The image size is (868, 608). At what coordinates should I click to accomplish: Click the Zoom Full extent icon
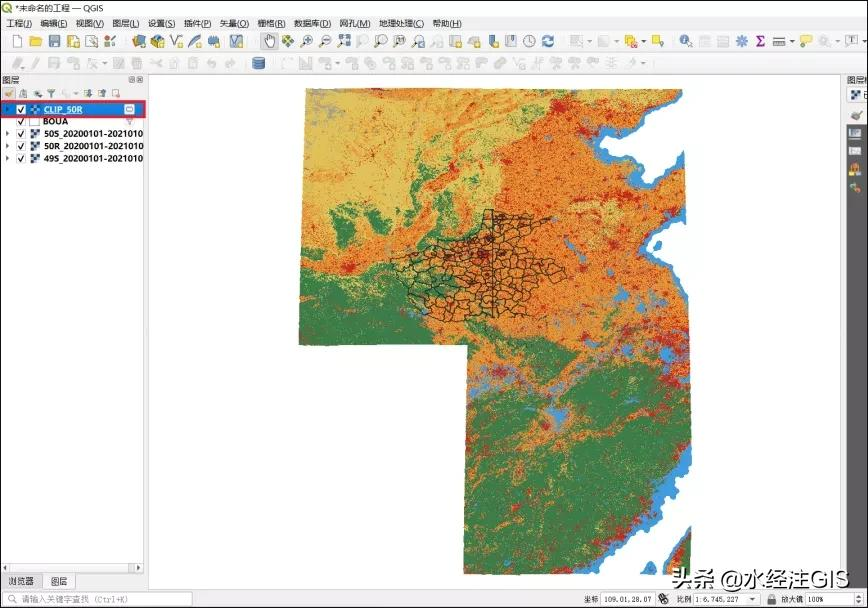point(344,41)
